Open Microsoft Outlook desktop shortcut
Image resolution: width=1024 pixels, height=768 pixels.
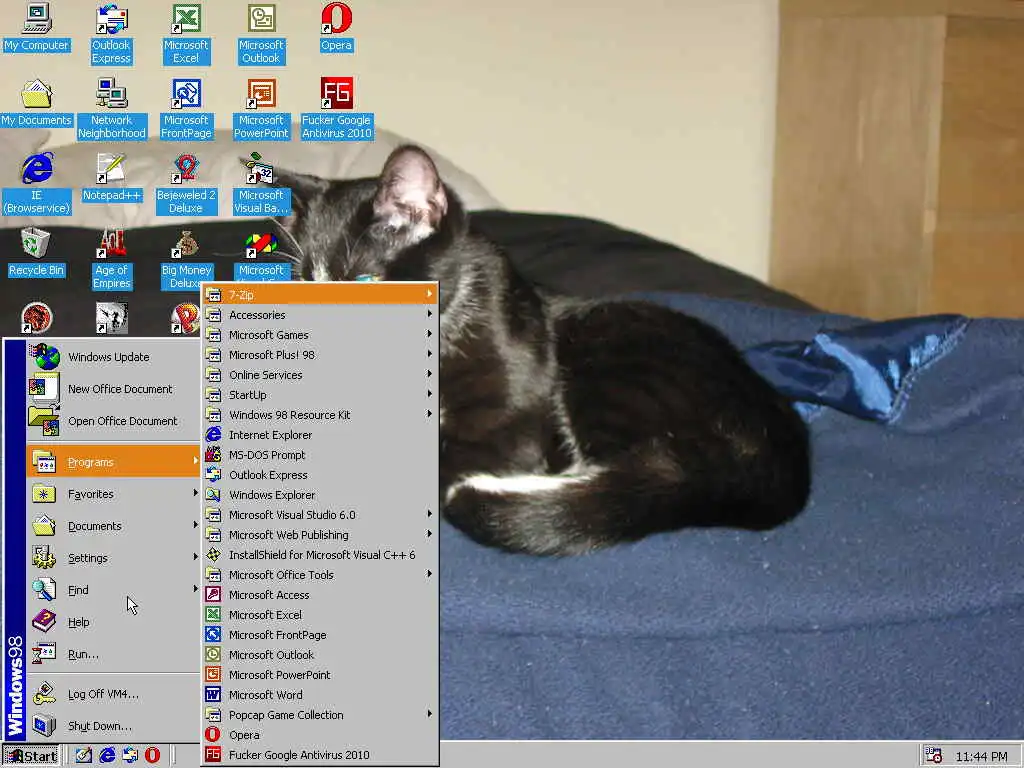(x=261, y=33)
